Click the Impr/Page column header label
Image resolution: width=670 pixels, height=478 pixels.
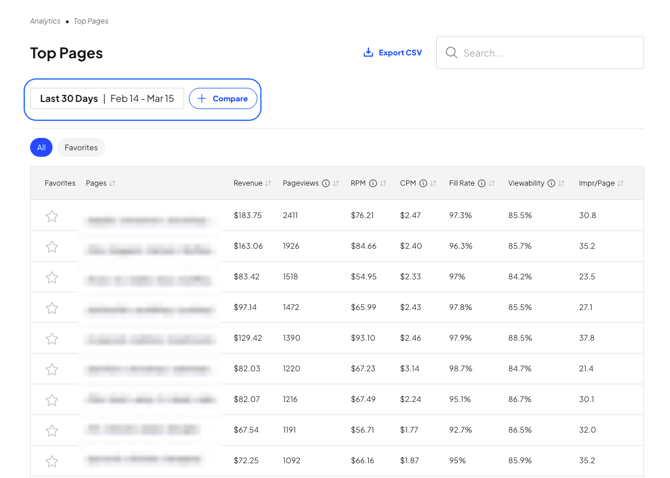(x=597, y=183)
